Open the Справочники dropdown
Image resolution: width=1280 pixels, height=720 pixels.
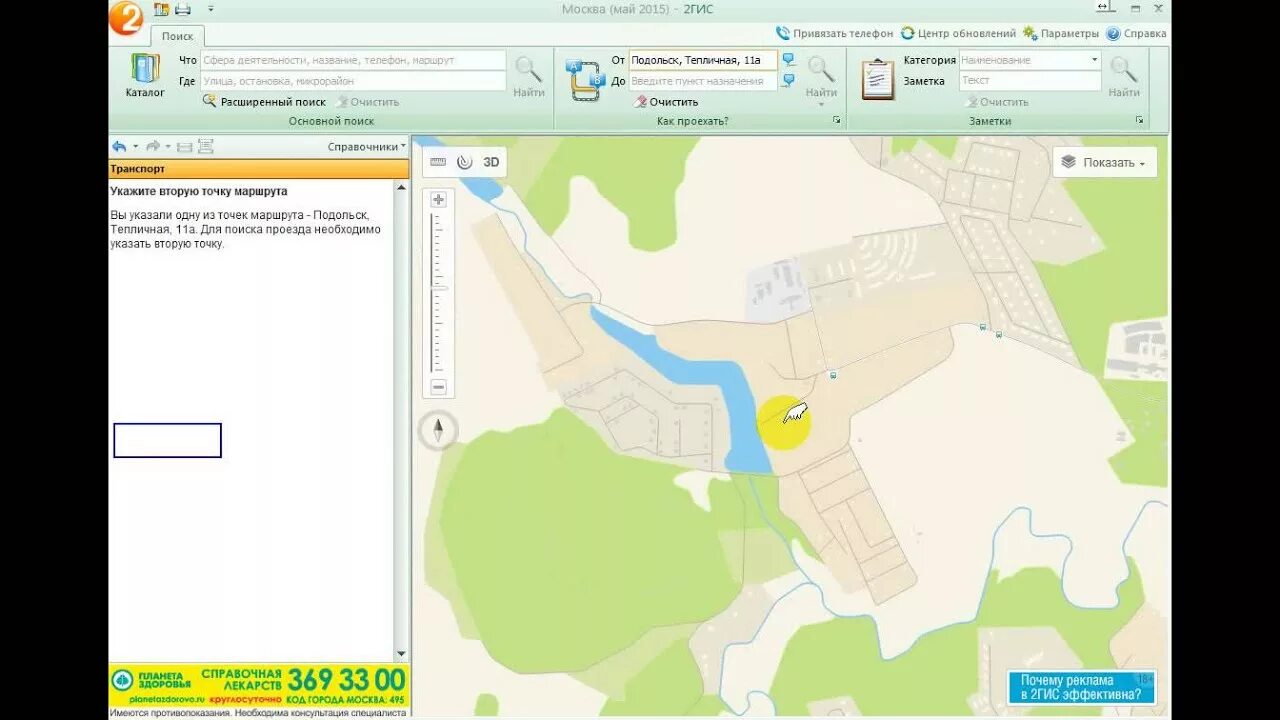(x=367, y=147)
